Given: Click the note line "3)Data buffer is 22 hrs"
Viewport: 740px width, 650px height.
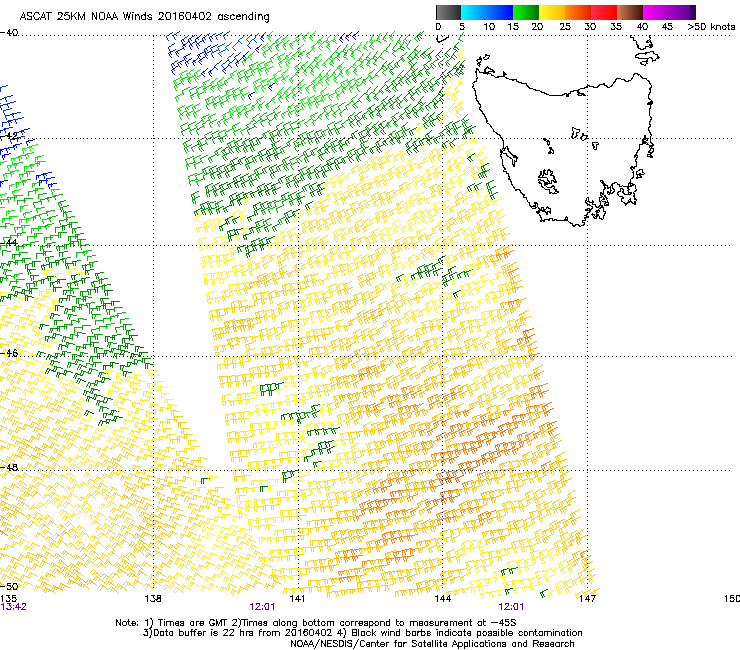Looking at the screenshot, I should [362, 633].
